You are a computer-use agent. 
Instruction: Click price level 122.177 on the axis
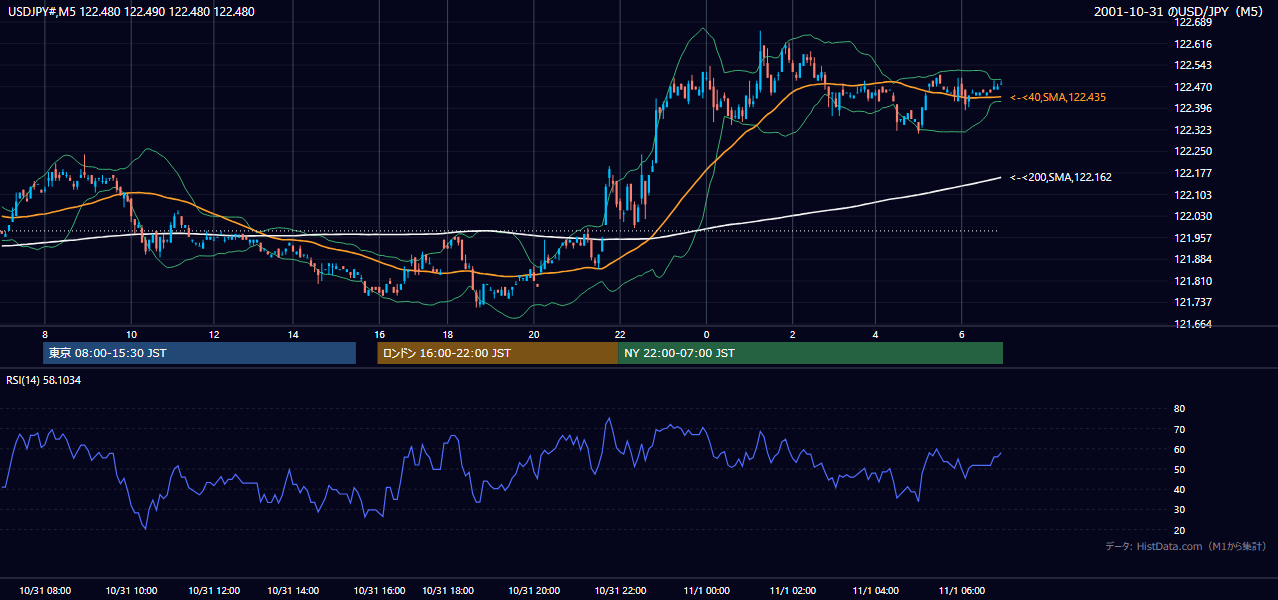[x=1194, y=173]
